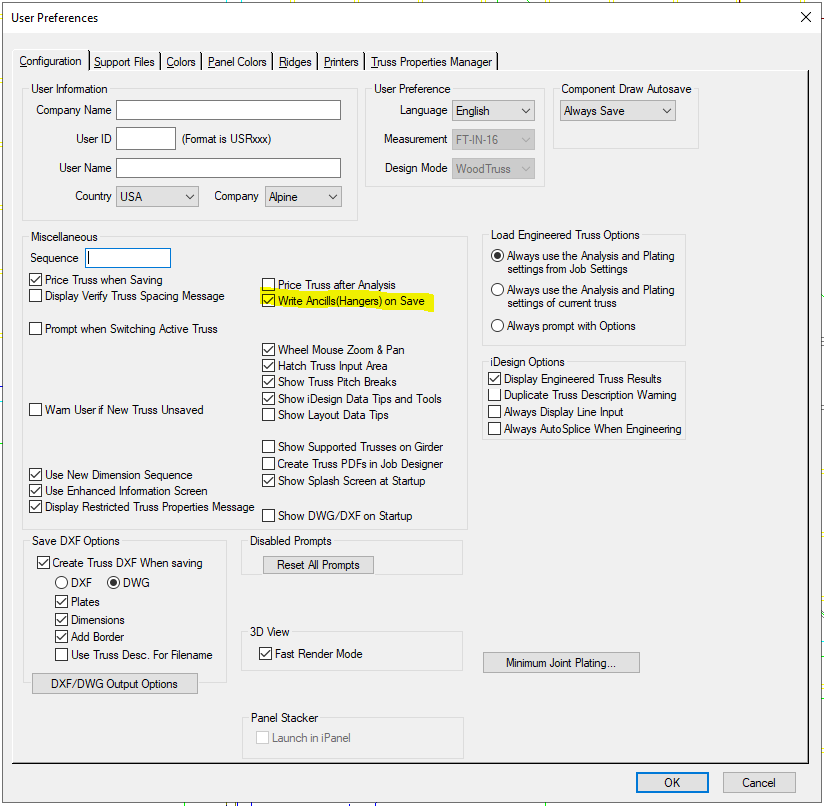Select the Truss Properties Manager tab
824x806 pixels.
[431, 61]
